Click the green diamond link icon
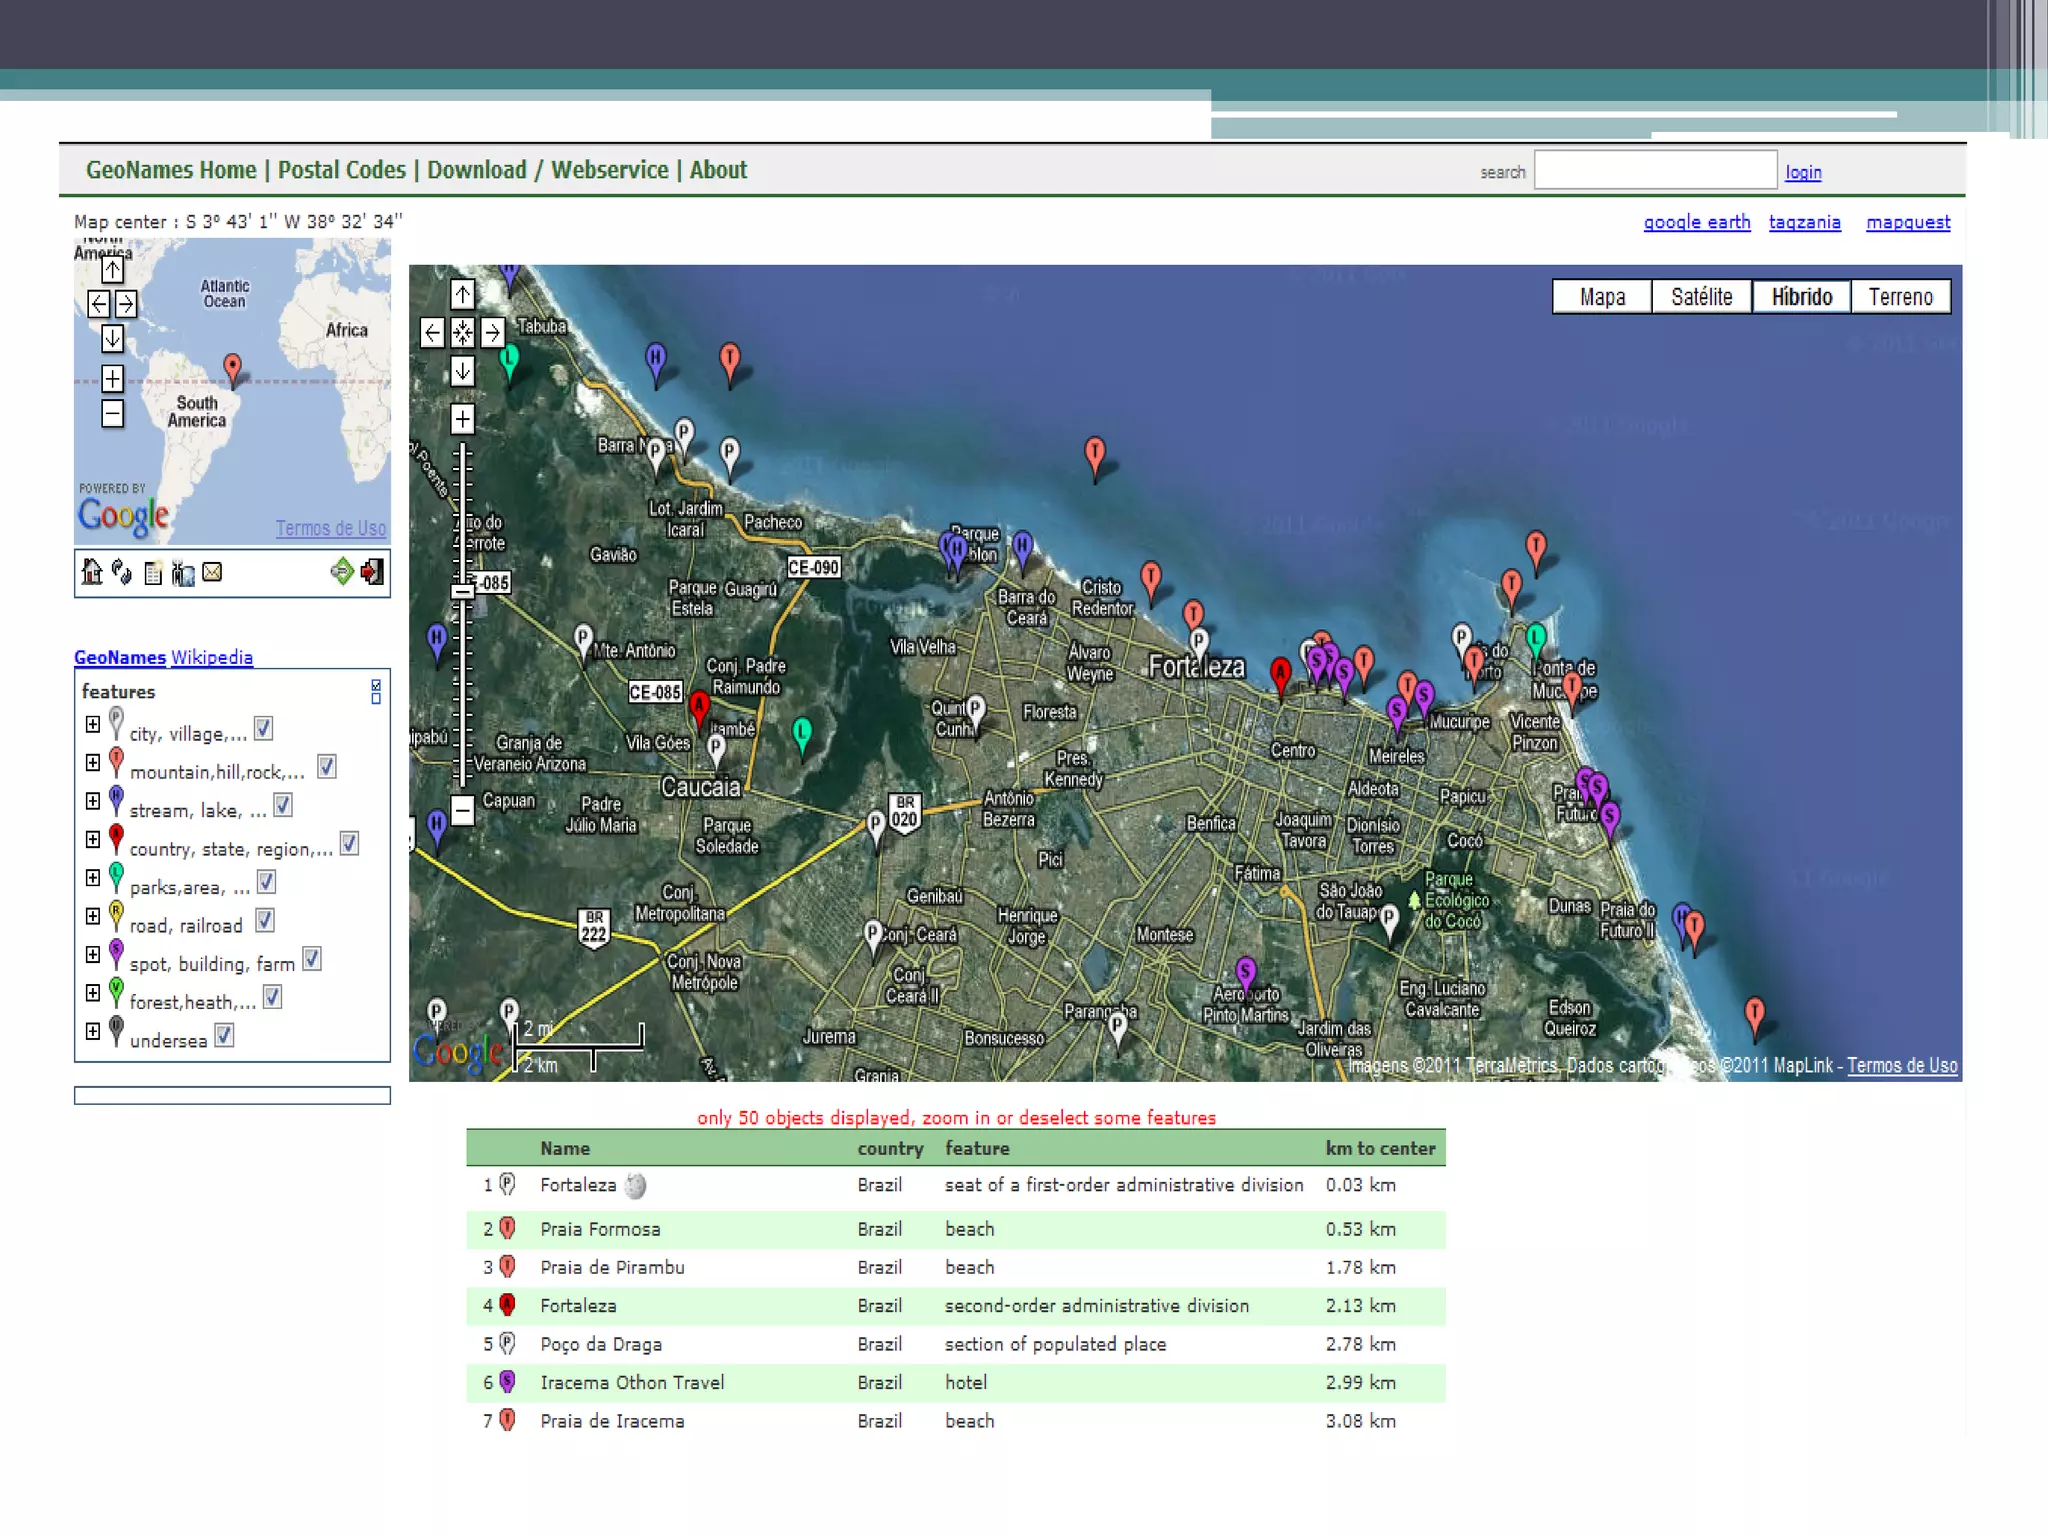Screen dimensions: 2048x1536 [x=342, y=572]
